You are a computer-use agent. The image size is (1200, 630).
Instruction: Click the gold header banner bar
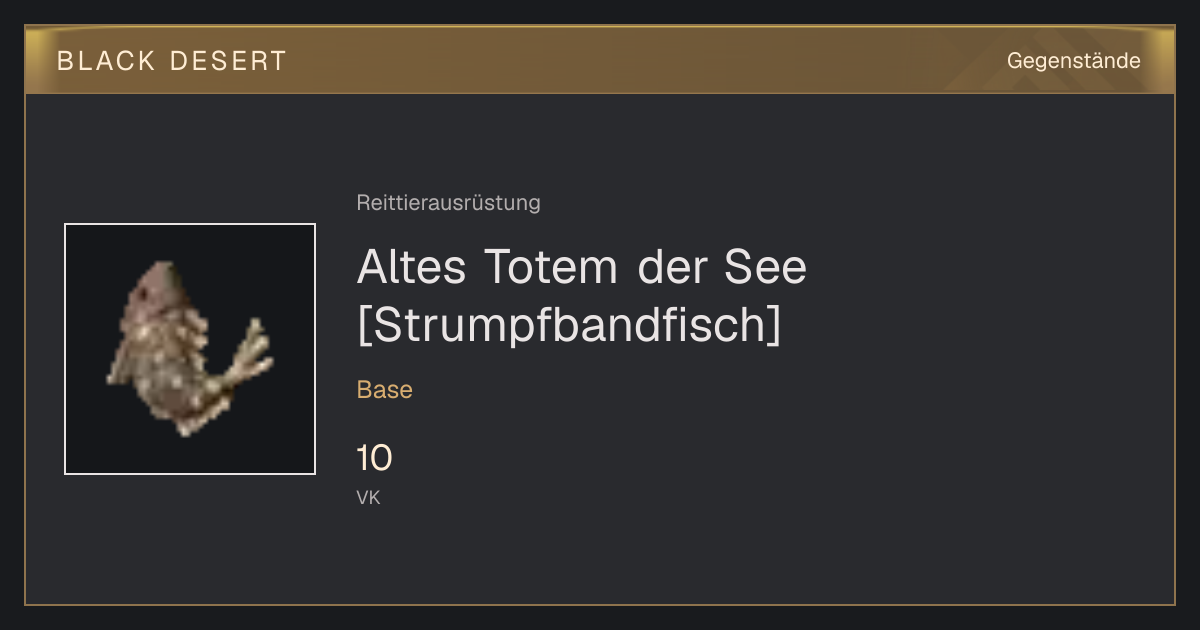point(600,60)
